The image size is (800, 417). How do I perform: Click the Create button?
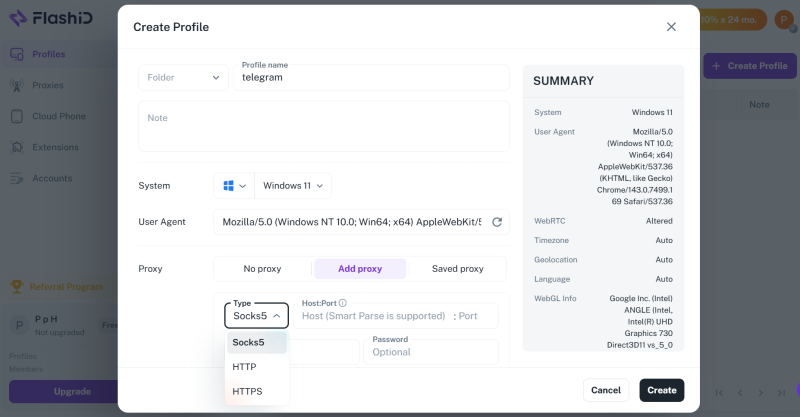coord(661,390)
